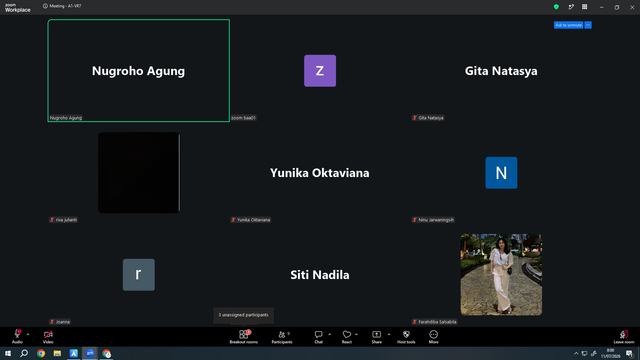The height and width of the screenshot is (360, 640).
Task: Start screen Share from the toolbar
Action: click(x=376, y=337)
